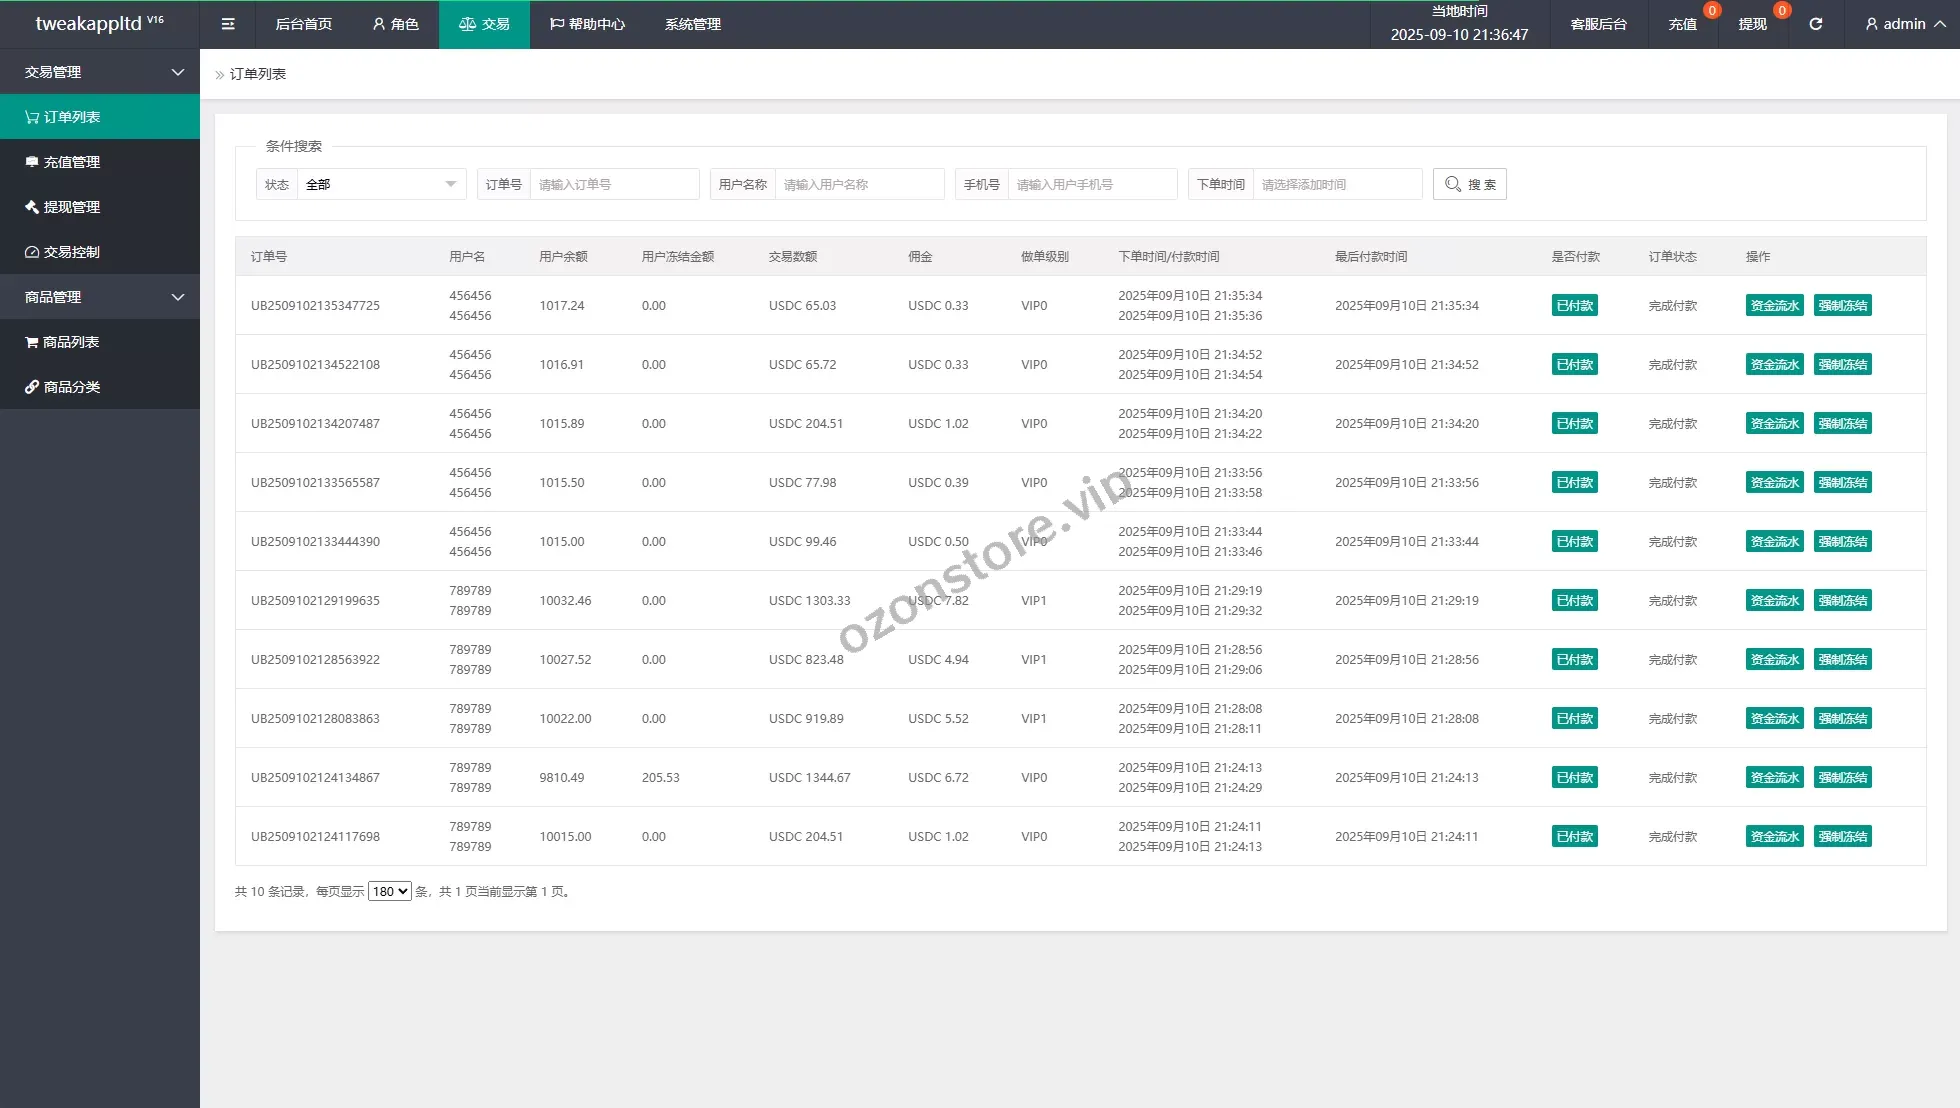Open the per-page 180 count selector

point(389,891)
